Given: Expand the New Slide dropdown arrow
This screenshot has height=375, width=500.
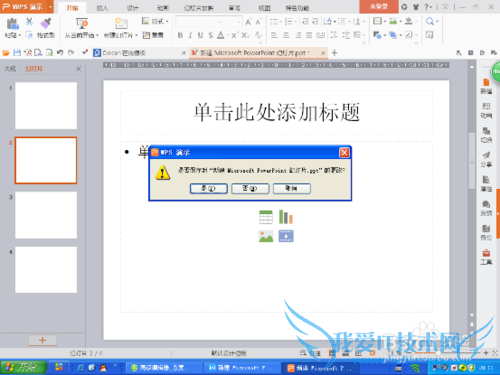Looking at the screenshot, I should pyautogui.click(x=136, y=35).
